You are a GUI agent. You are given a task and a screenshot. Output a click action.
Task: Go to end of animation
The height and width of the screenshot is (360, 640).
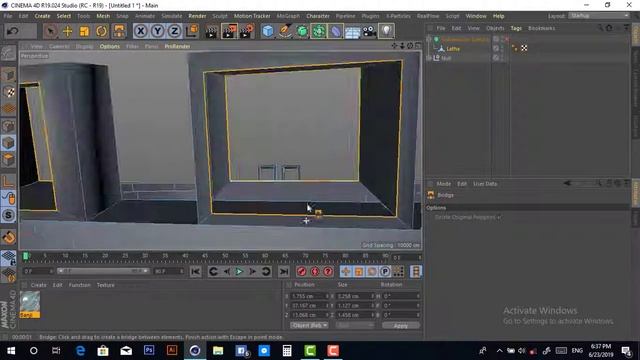click(x=284, y=271)
